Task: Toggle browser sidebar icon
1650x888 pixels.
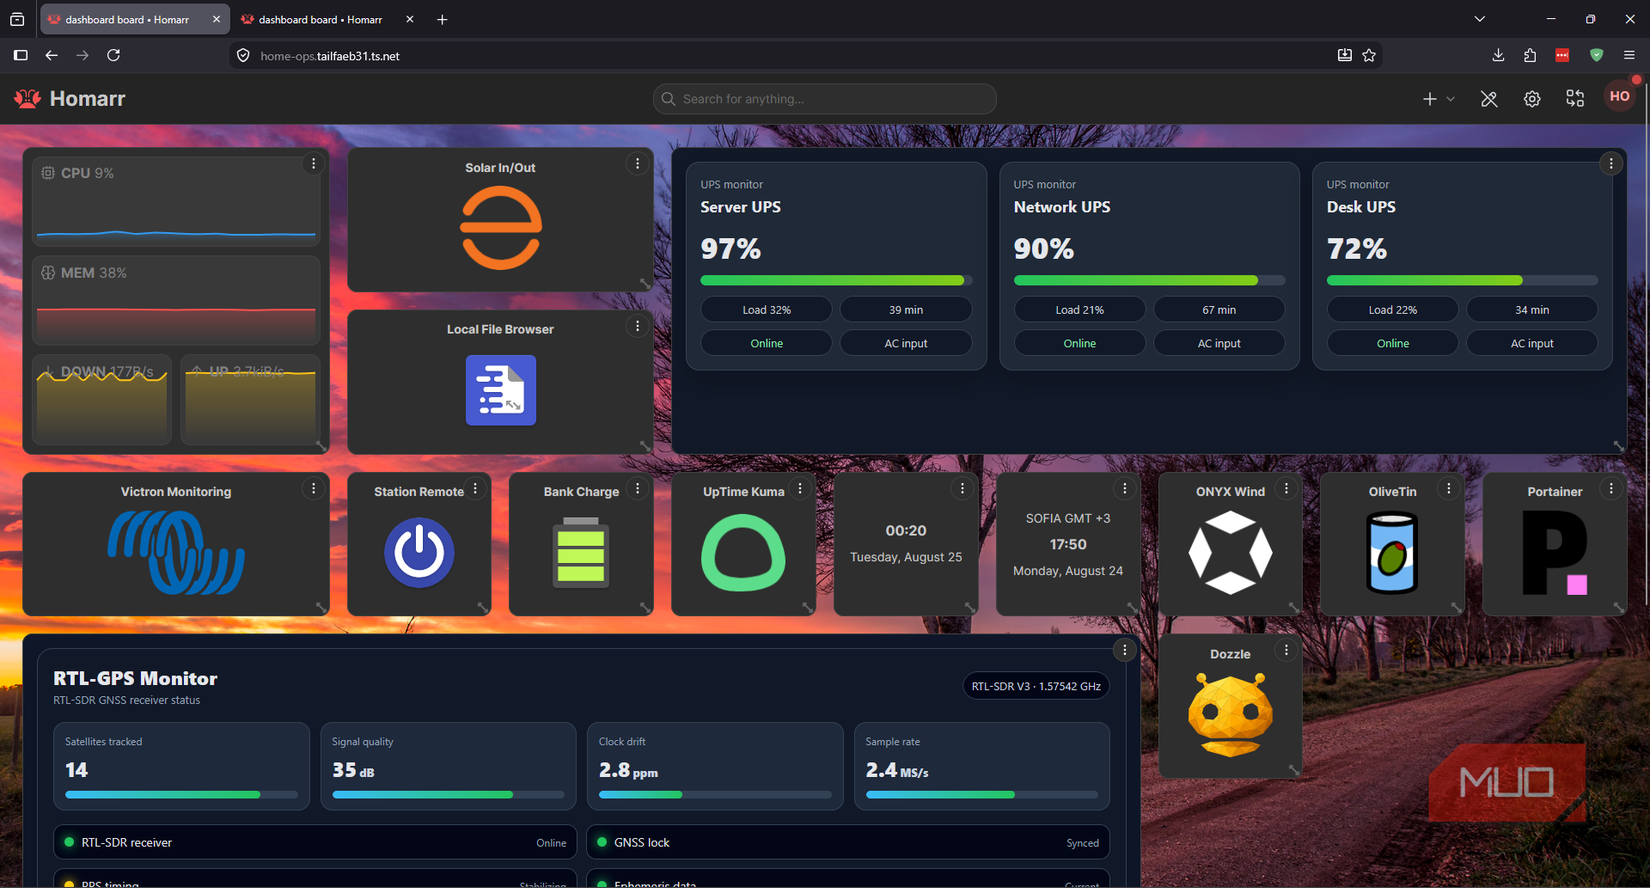Action: [x=20, y=56]
